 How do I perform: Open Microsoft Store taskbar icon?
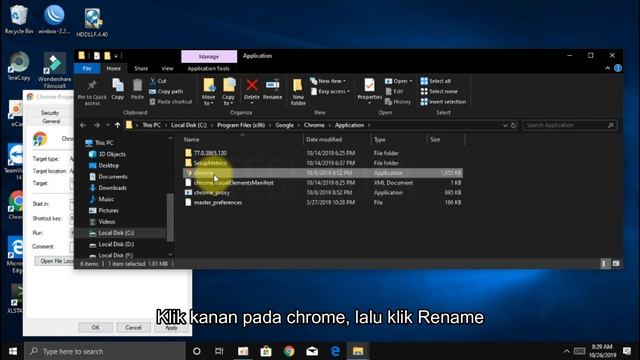(266, 351)
